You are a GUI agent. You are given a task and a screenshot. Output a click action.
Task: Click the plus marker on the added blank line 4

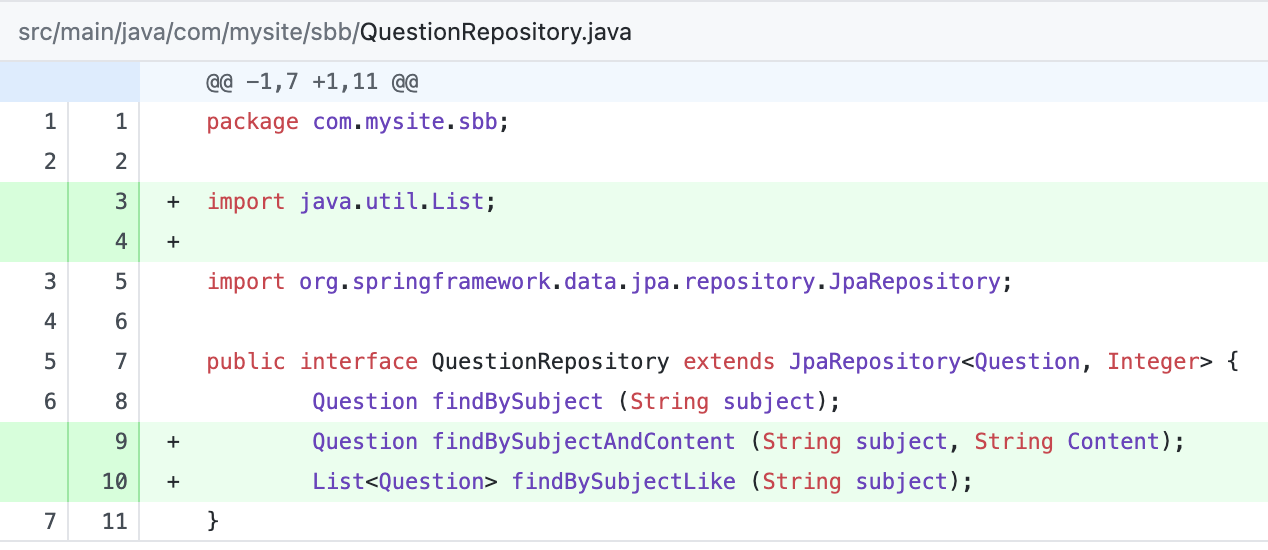(173, 242)
